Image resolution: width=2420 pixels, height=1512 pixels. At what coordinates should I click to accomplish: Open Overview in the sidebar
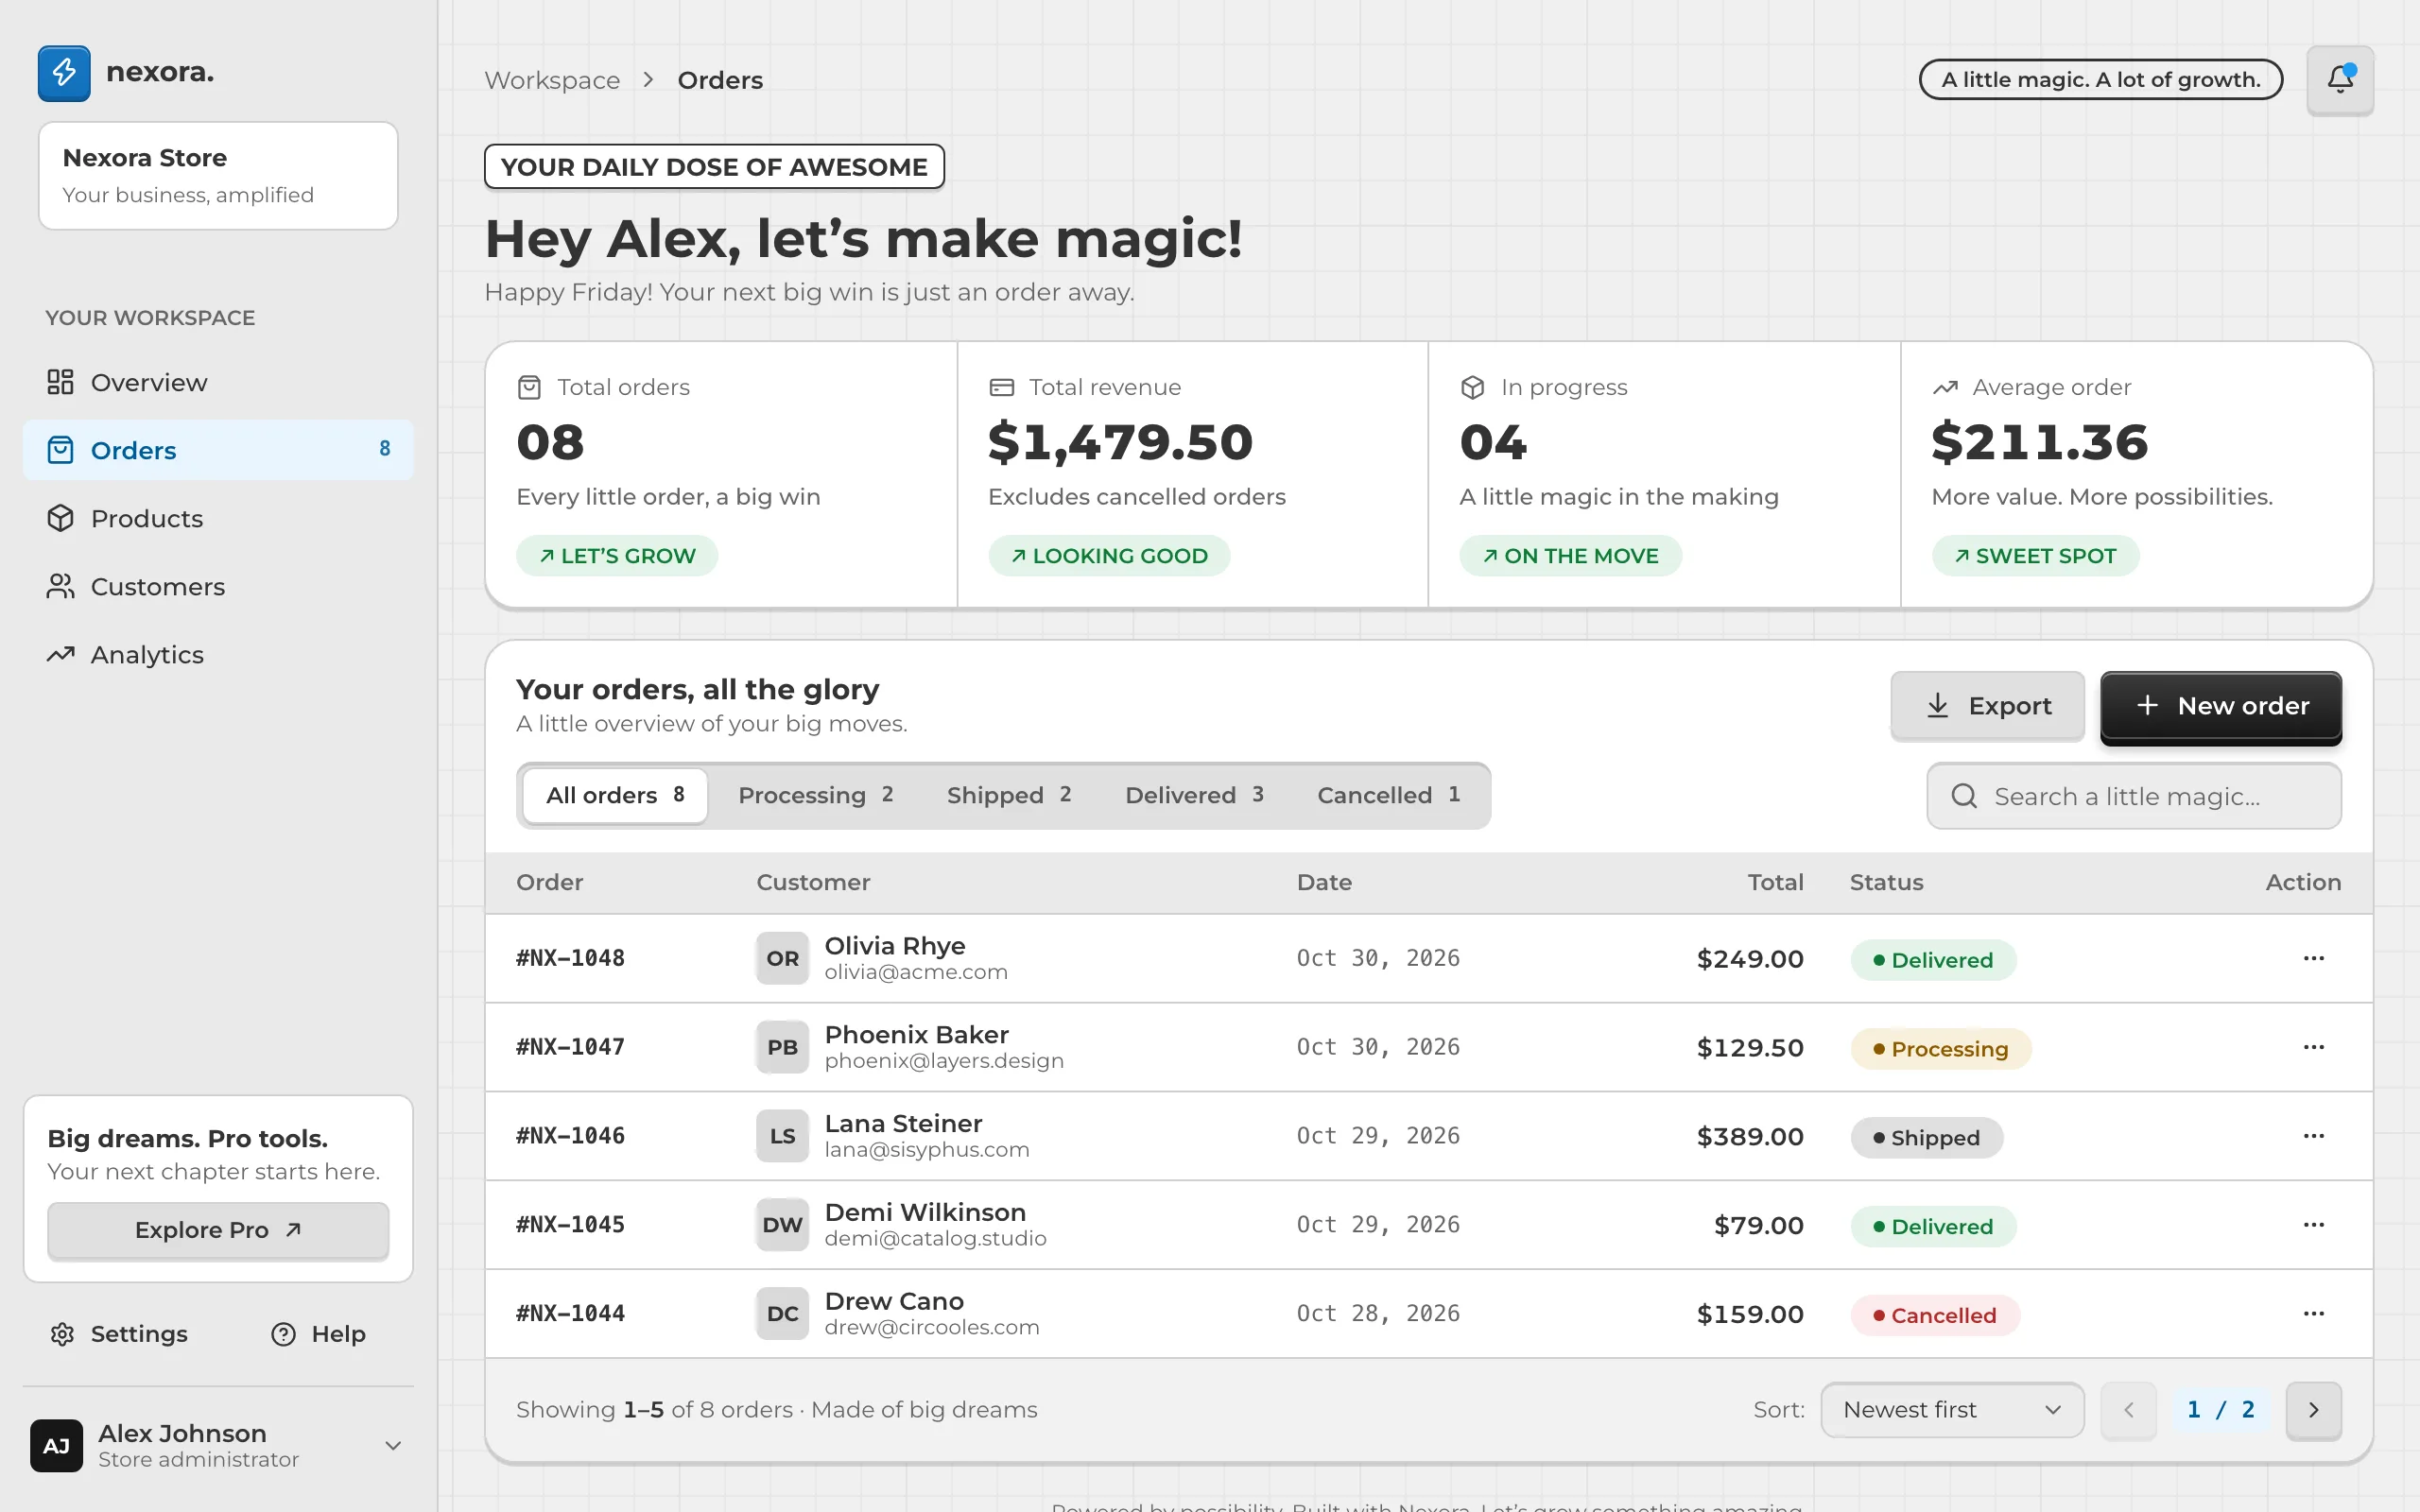[217, 382]
